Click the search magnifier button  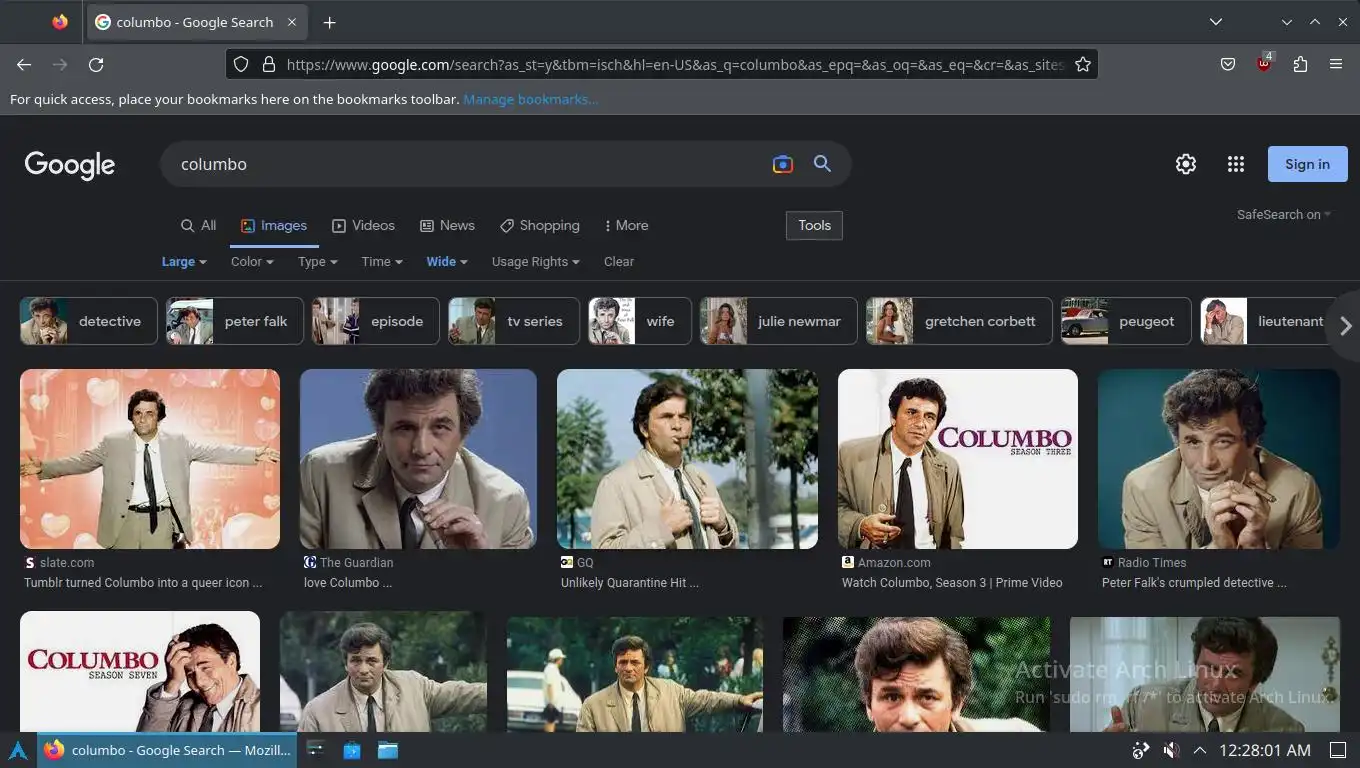point(822,164)
